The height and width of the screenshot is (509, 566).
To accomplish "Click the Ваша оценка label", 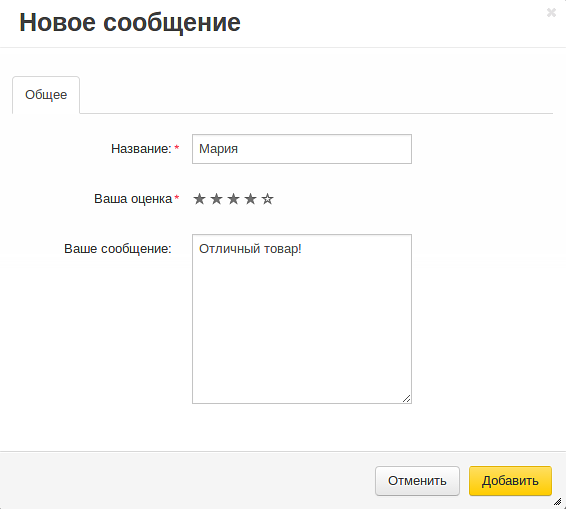I will (133, 199).
